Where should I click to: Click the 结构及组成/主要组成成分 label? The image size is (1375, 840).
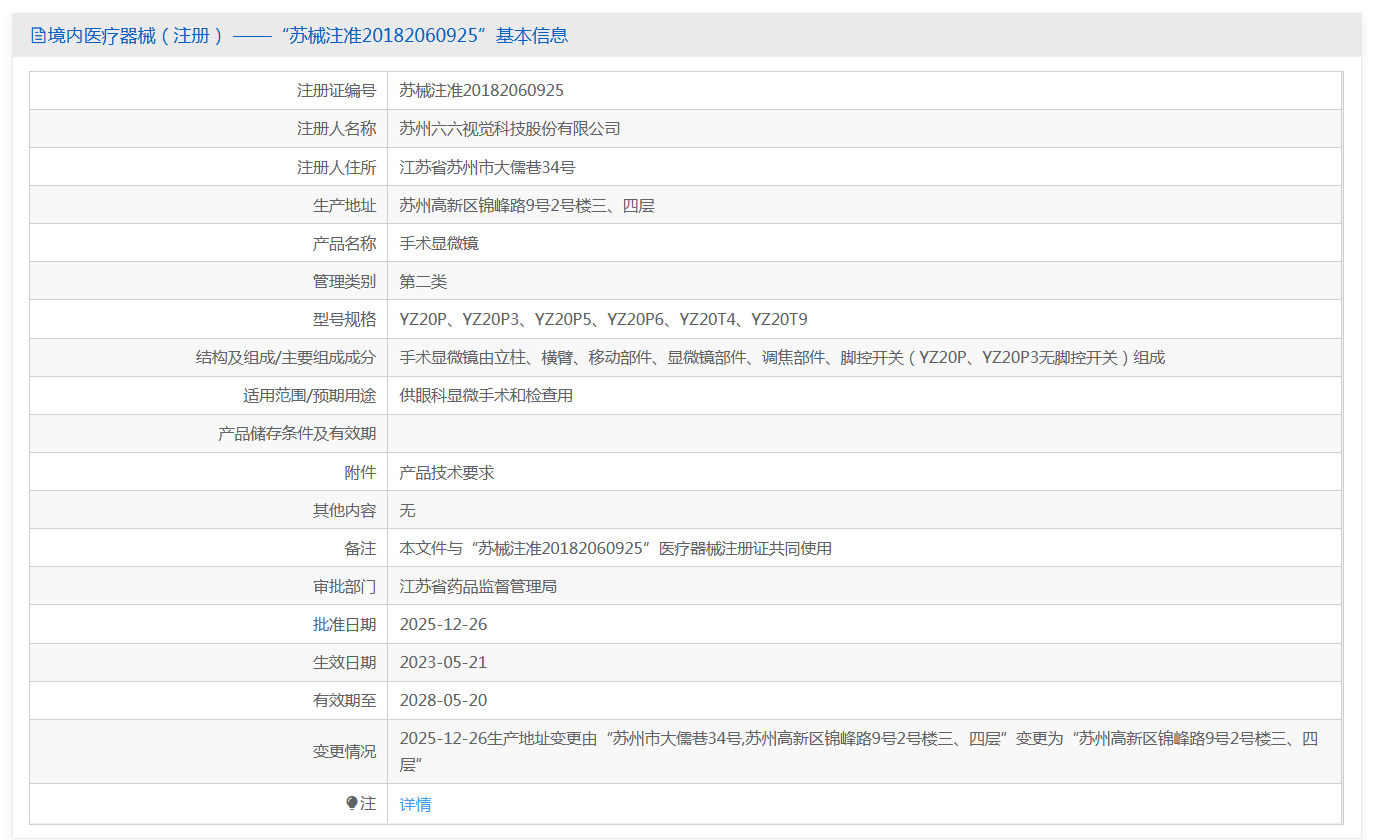[286, 356]
